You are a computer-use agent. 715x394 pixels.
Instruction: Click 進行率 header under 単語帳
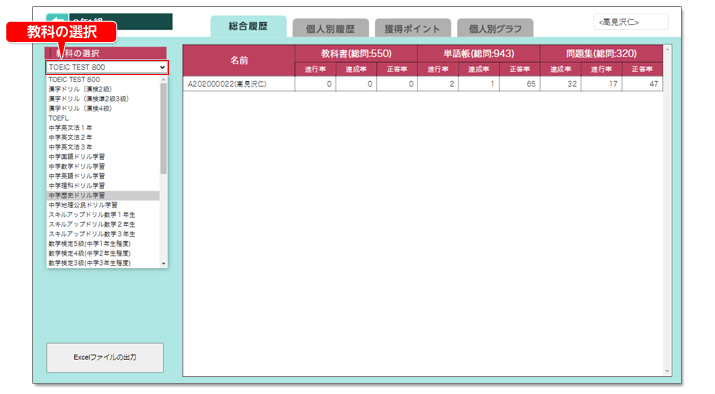tap(438, 69)
